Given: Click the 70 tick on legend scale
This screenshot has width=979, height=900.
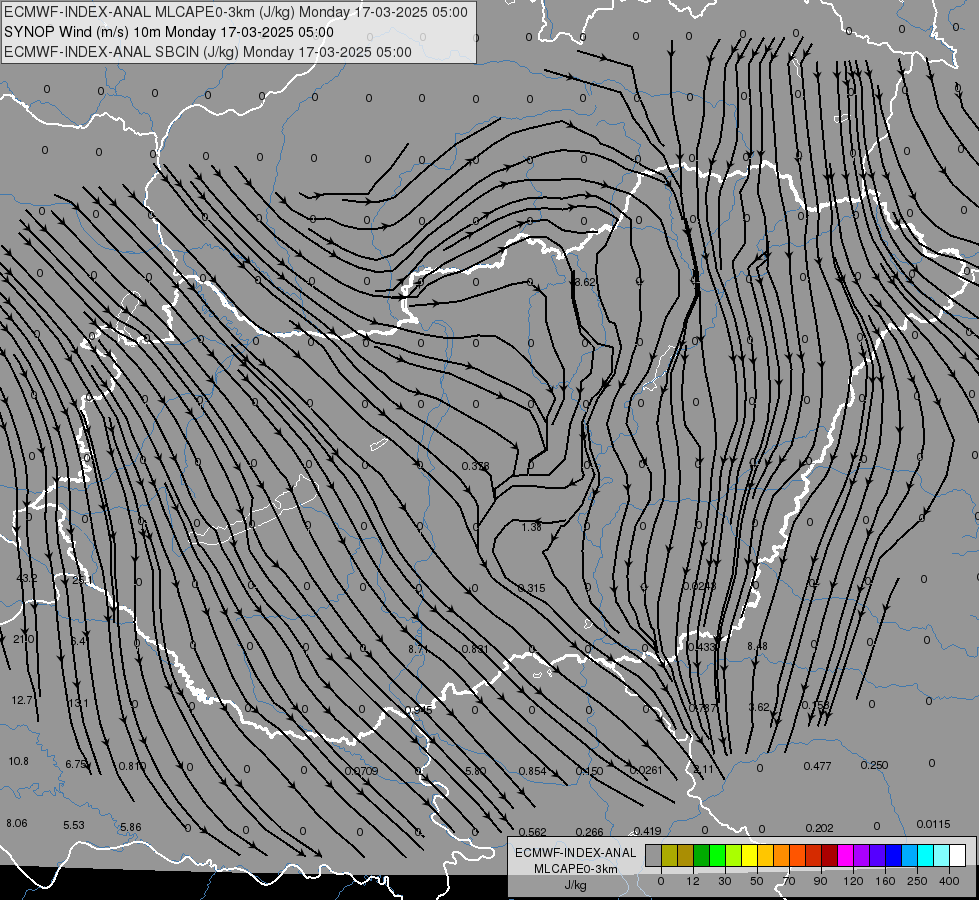Looking at the screenshot, I should (x=789, y=881).
